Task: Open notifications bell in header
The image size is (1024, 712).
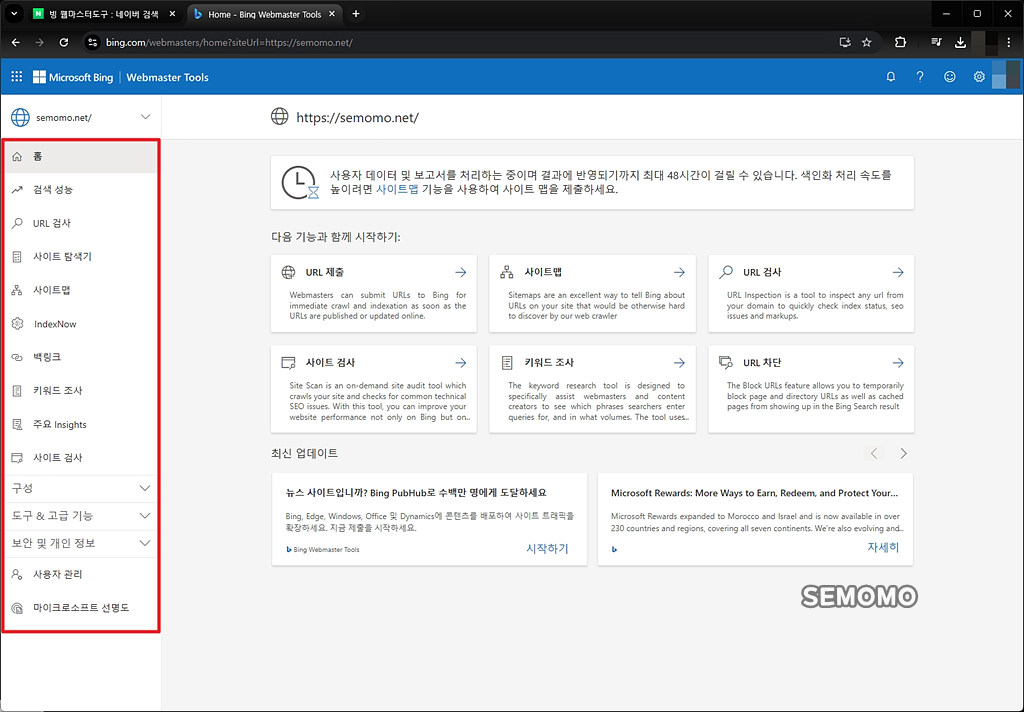Action: pos(891,77)
